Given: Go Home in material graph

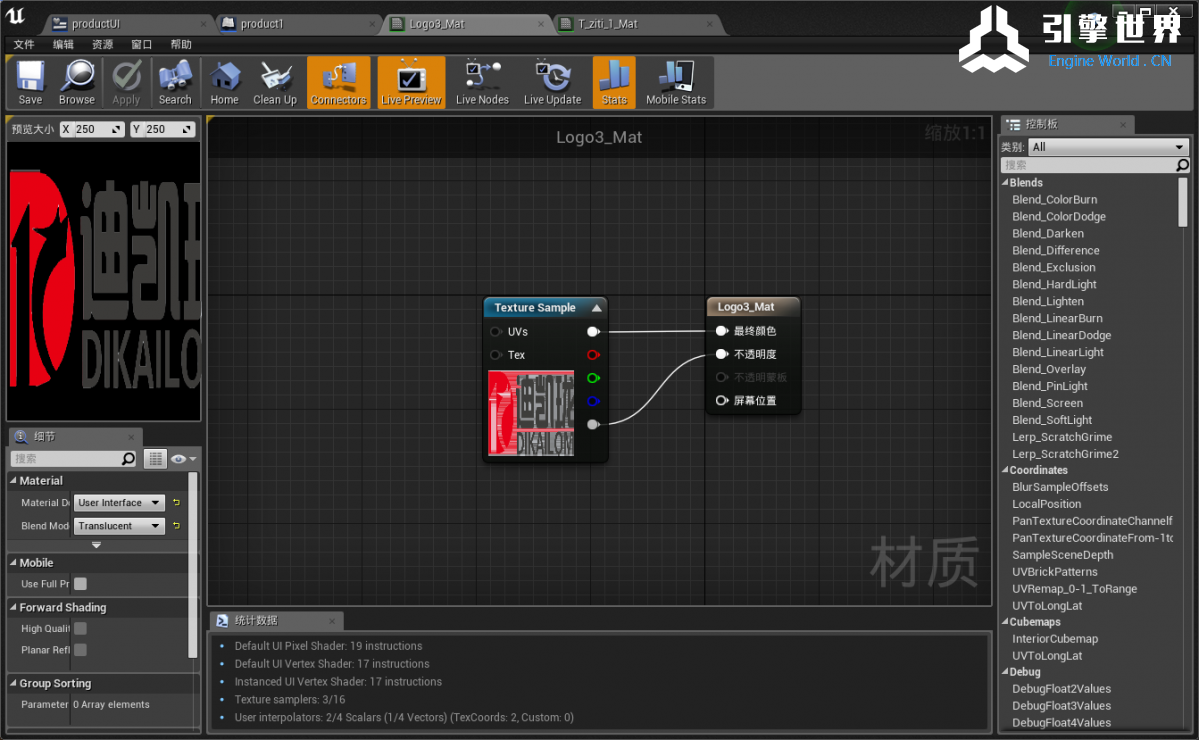Looking at the screenshot, I should pyautogui.click(x=224, y=83).
